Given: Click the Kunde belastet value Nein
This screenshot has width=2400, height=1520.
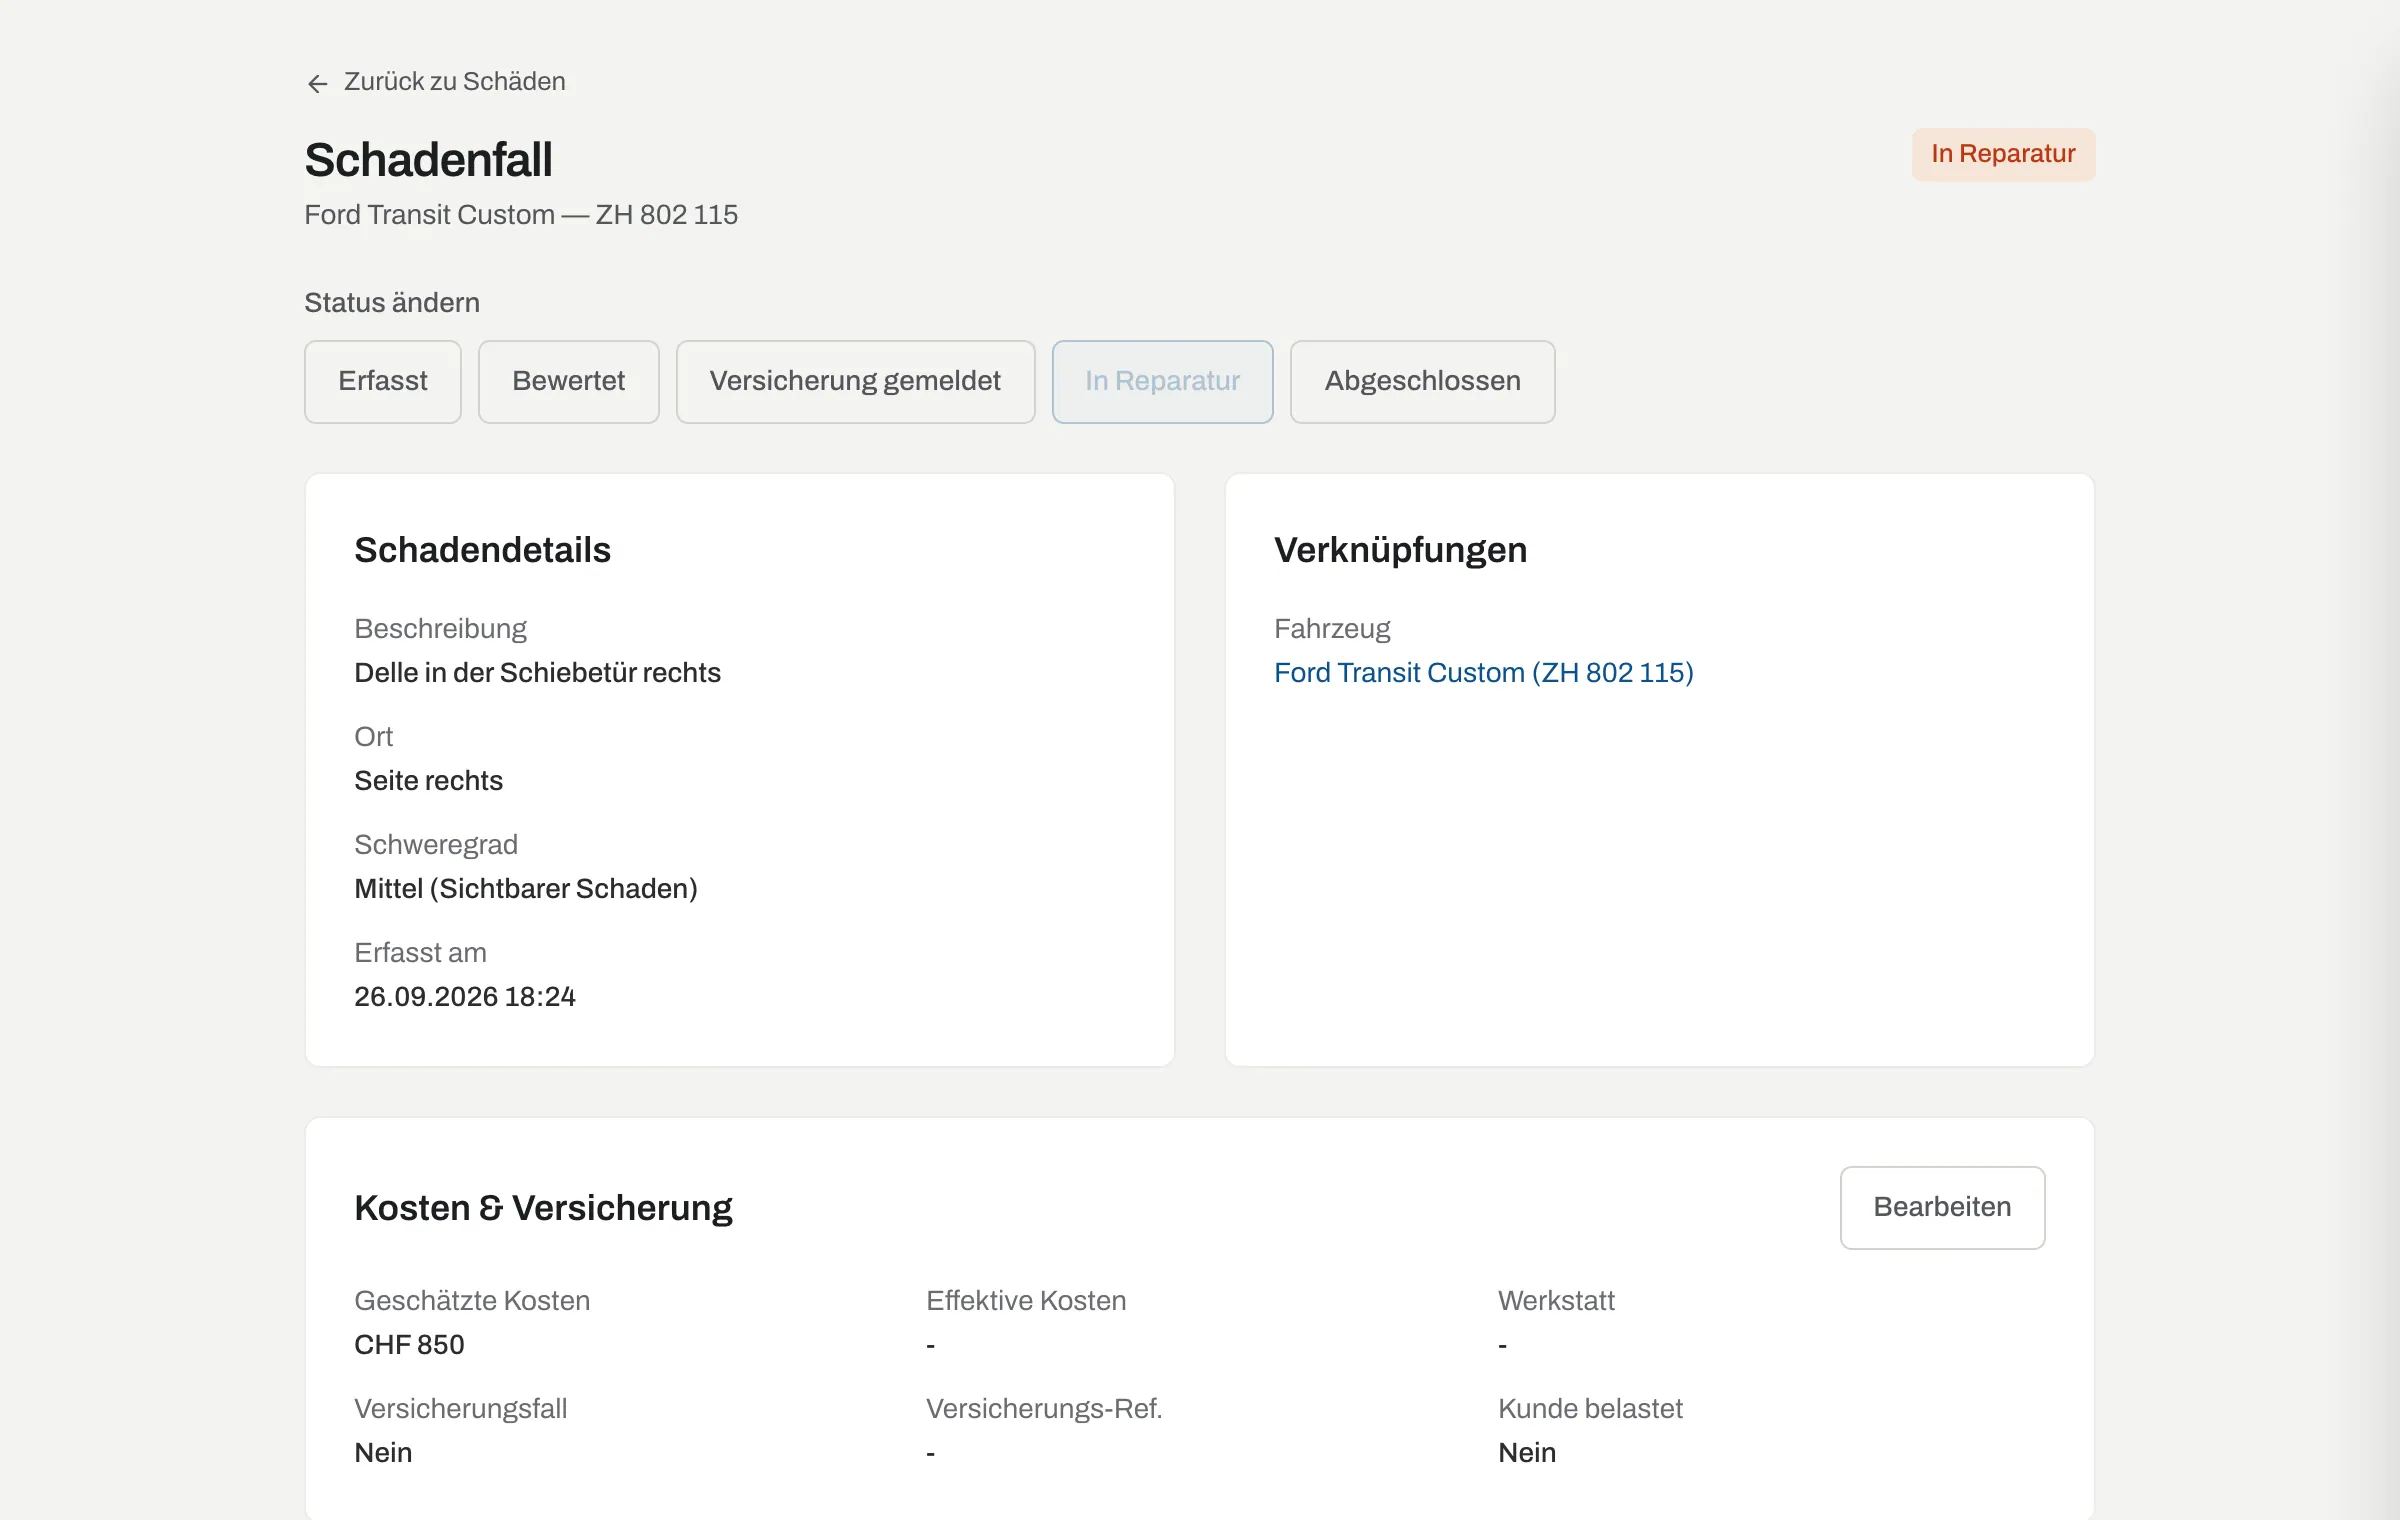Looking at the screenshot, I should pyautogui.click(x=1527, y=1453).
